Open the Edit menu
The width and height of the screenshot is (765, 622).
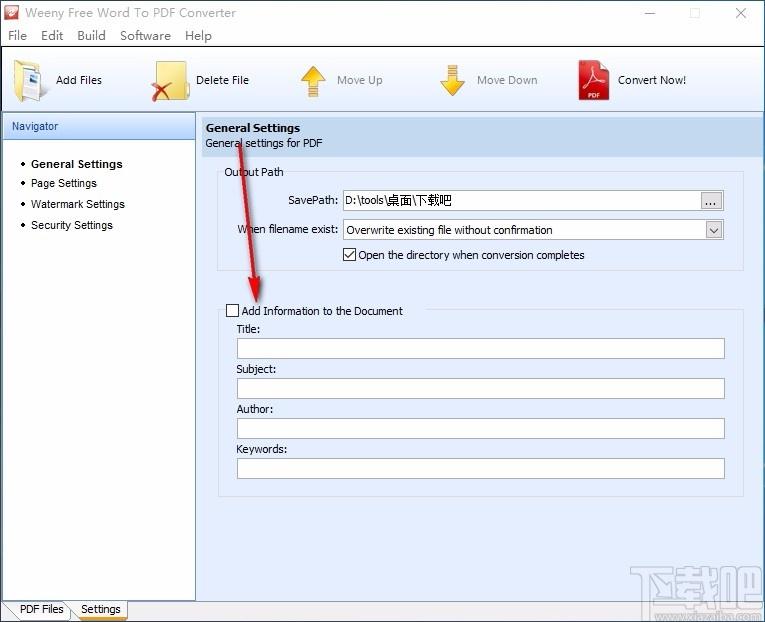coord(52,36)
